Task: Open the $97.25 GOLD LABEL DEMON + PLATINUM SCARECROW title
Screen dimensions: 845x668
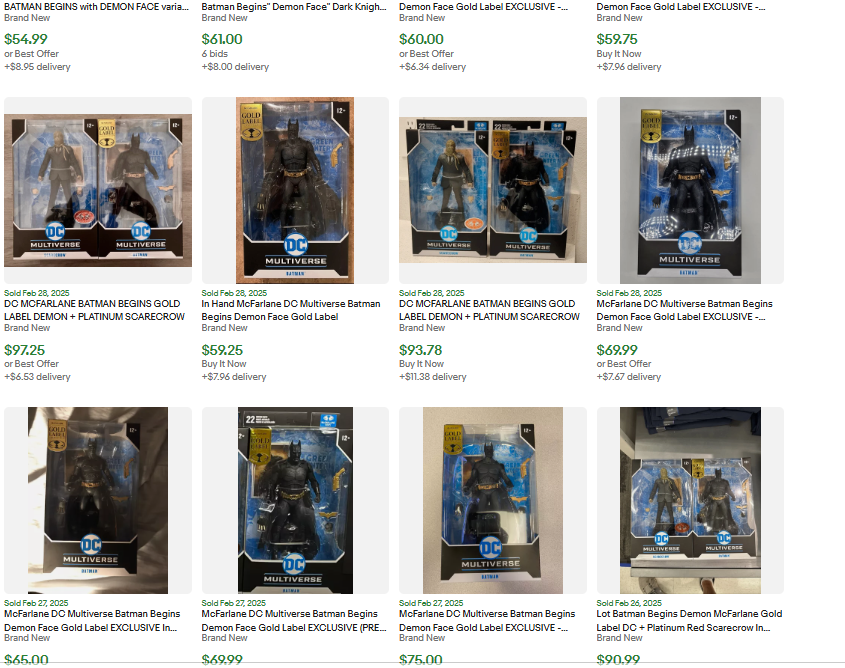Action: (x=94, y=310)
